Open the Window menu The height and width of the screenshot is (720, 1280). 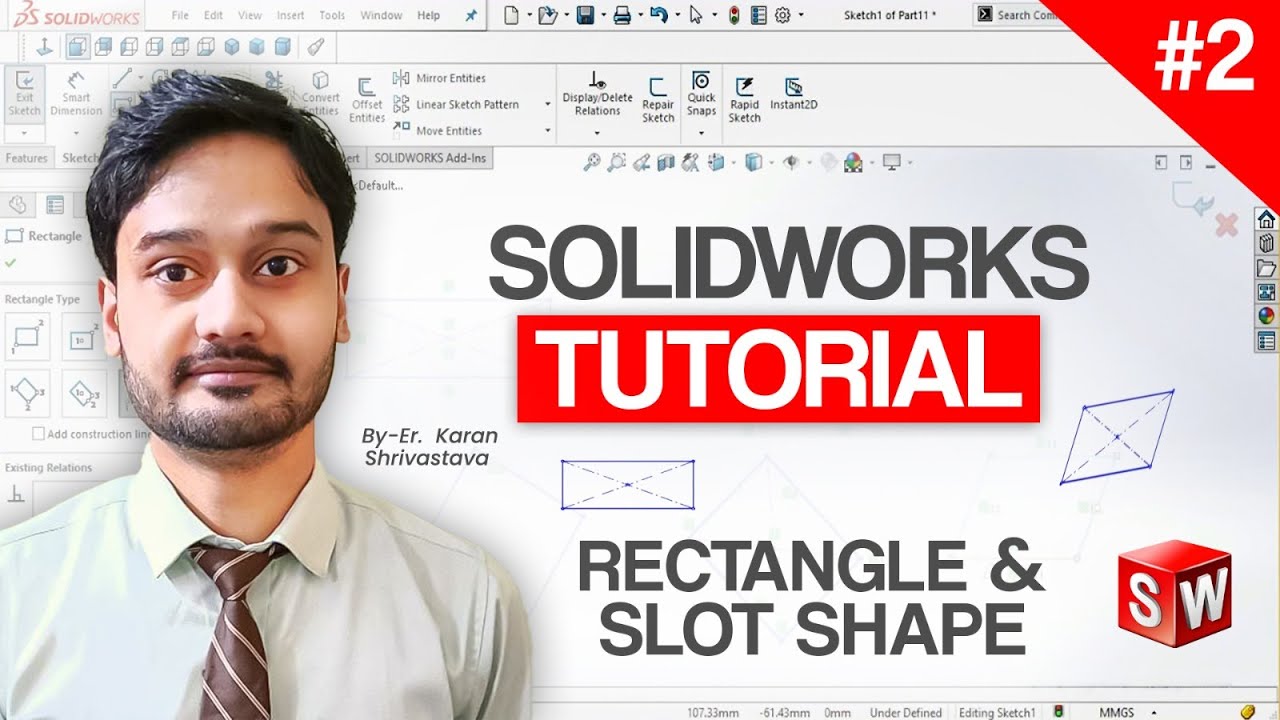(381, 15)
